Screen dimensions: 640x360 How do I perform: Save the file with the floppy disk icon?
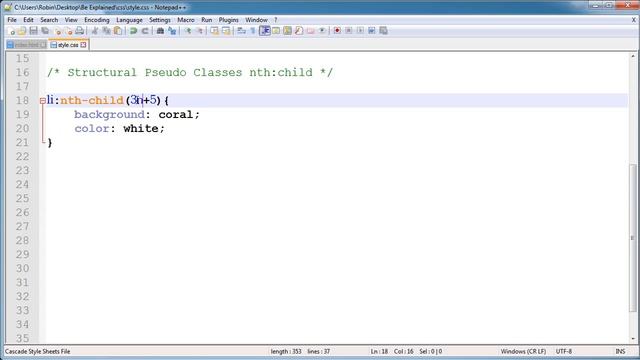click(33, 31)
